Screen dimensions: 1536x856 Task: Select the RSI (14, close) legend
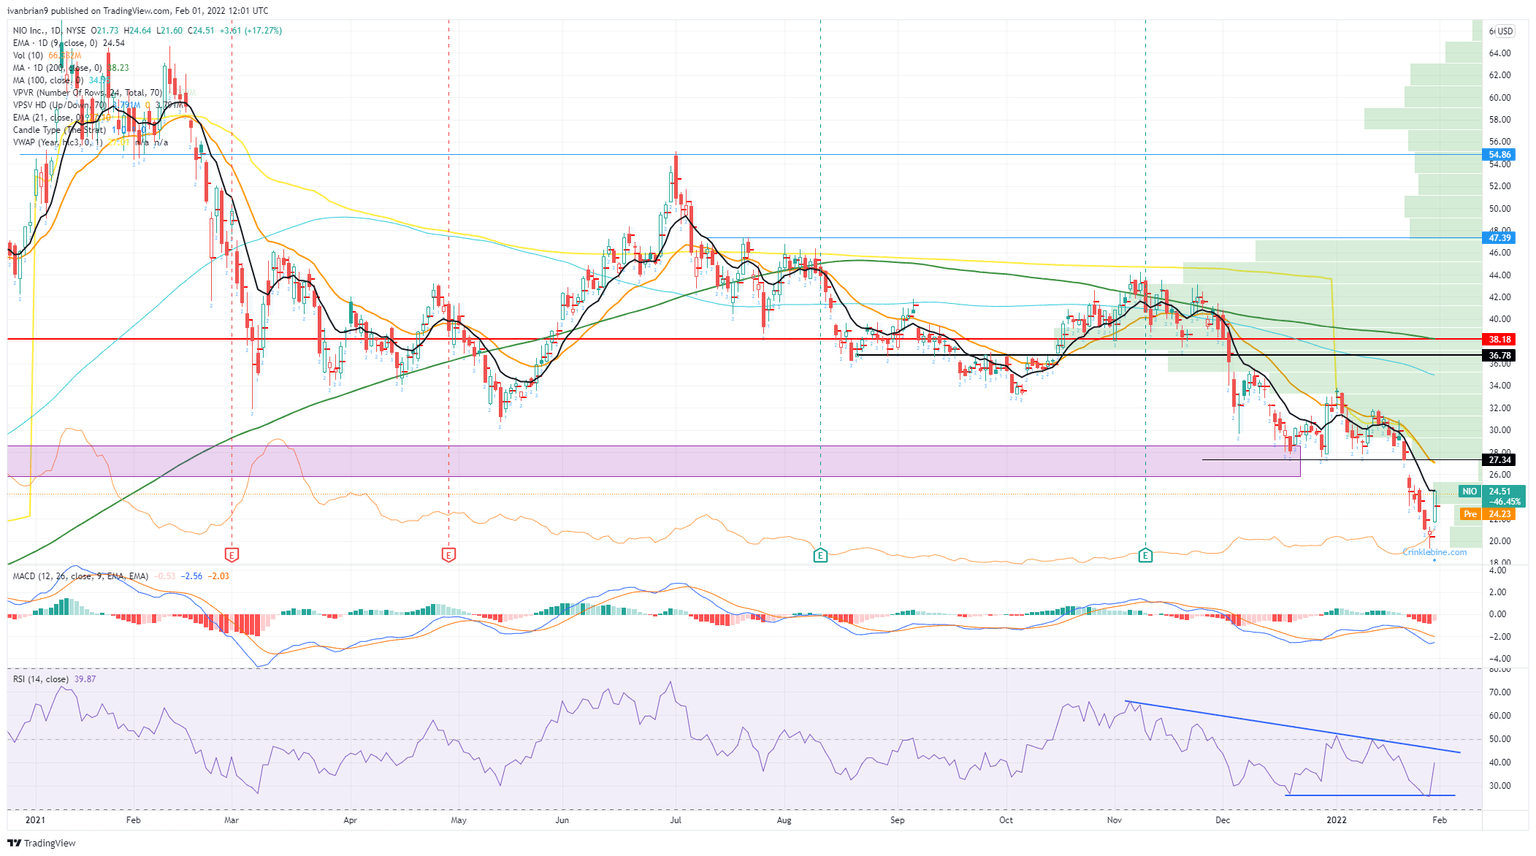41,680
